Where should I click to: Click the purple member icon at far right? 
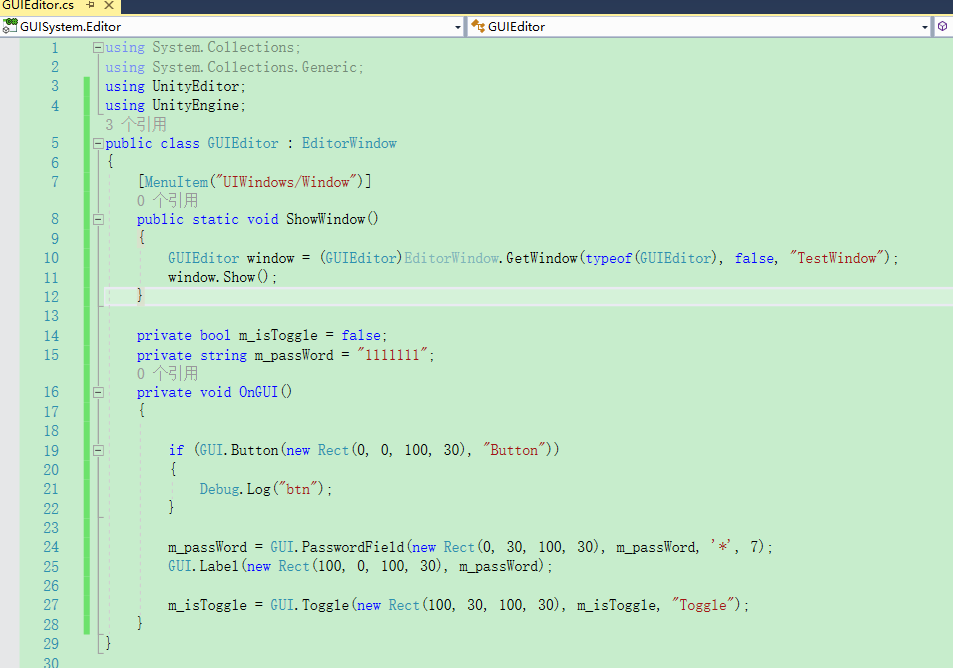pyautogui.click(x=942, y=26)
